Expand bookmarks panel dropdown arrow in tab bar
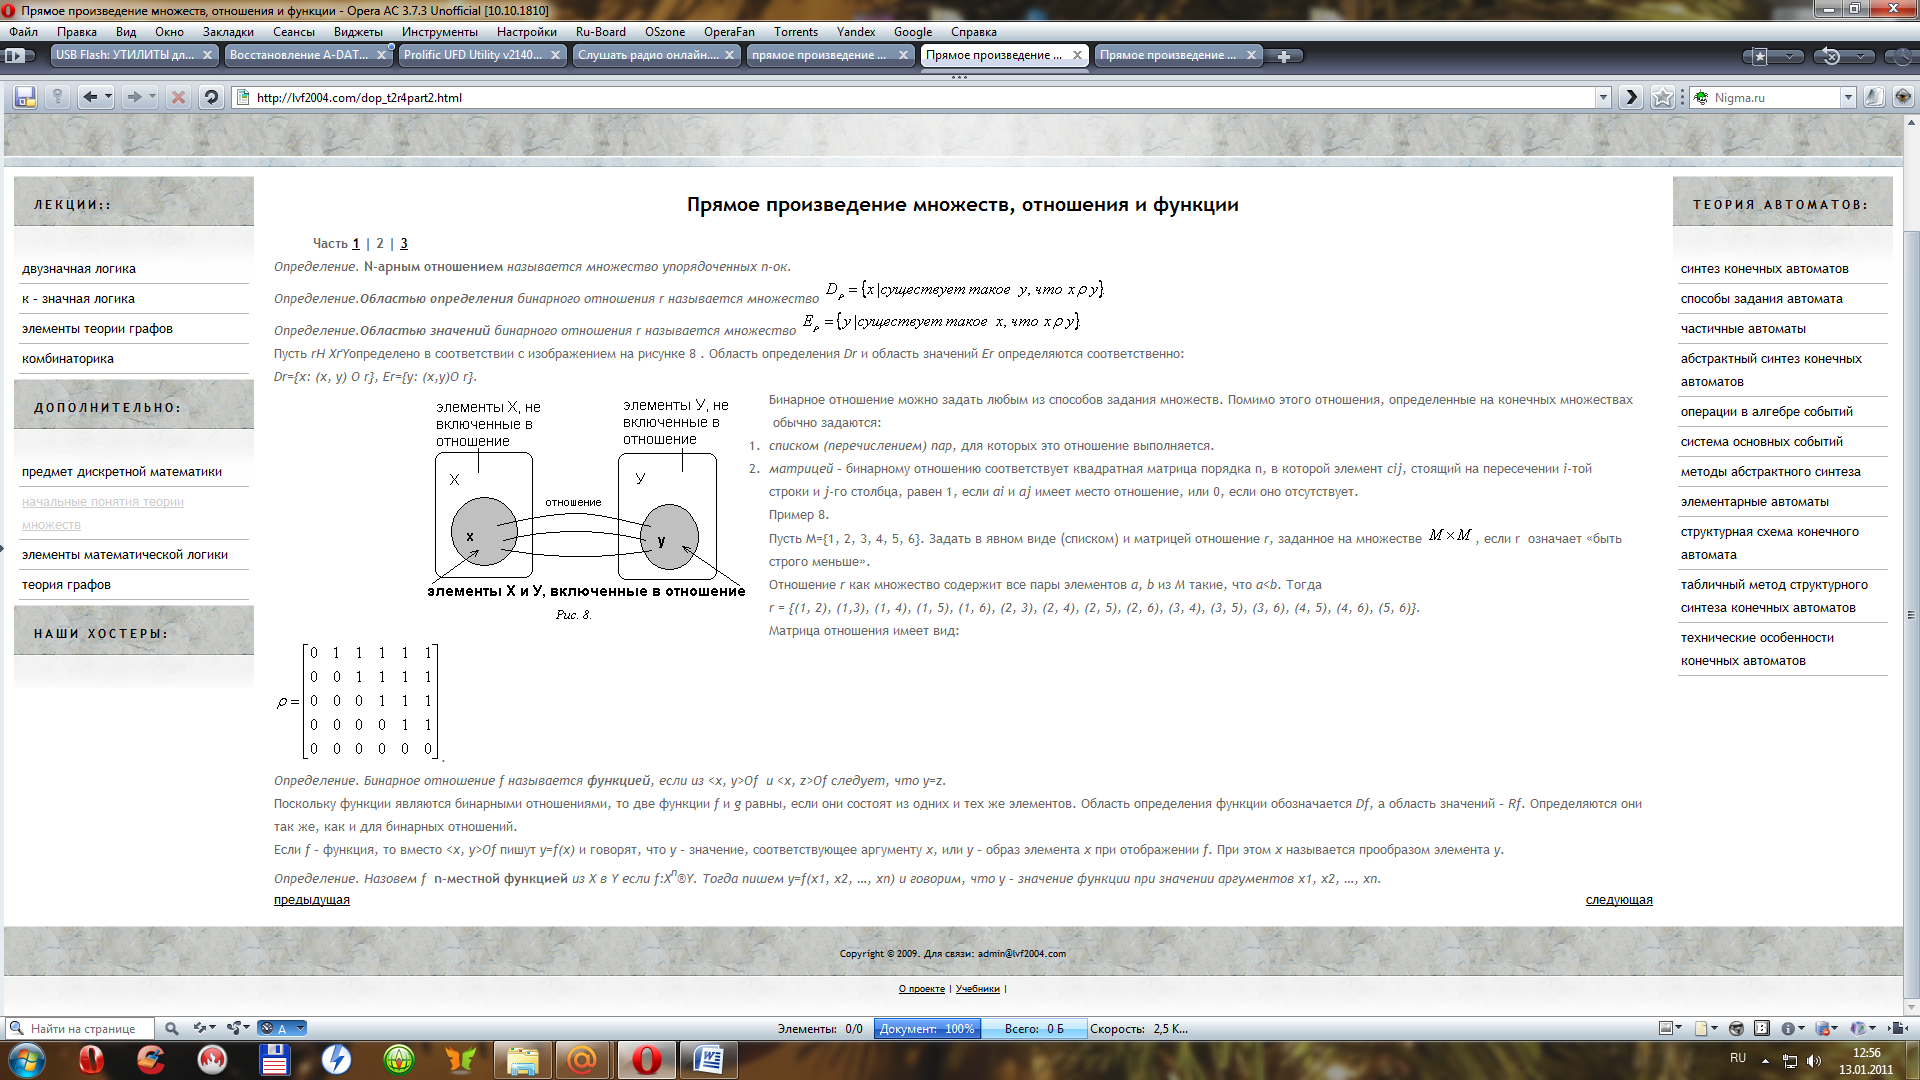Screen dimensions: 1920x1080 coord(1789,56)
